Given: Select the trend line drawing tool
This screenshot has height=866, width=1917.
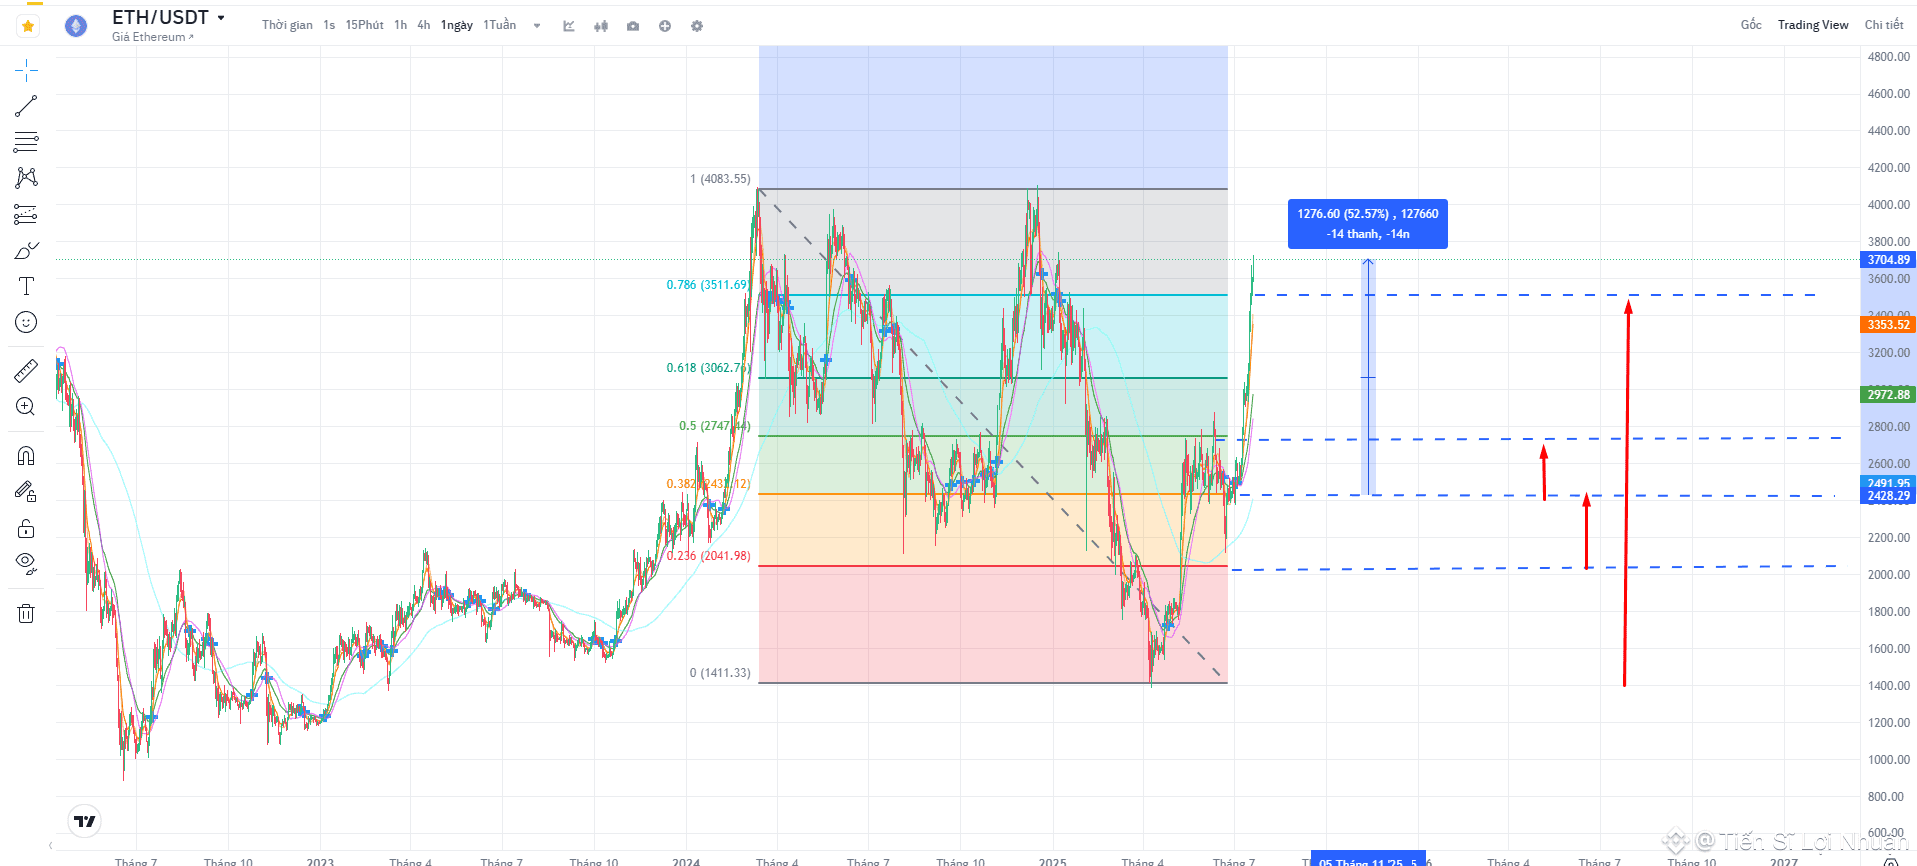Looking at the screenshot, I should (x=26, y=105).
